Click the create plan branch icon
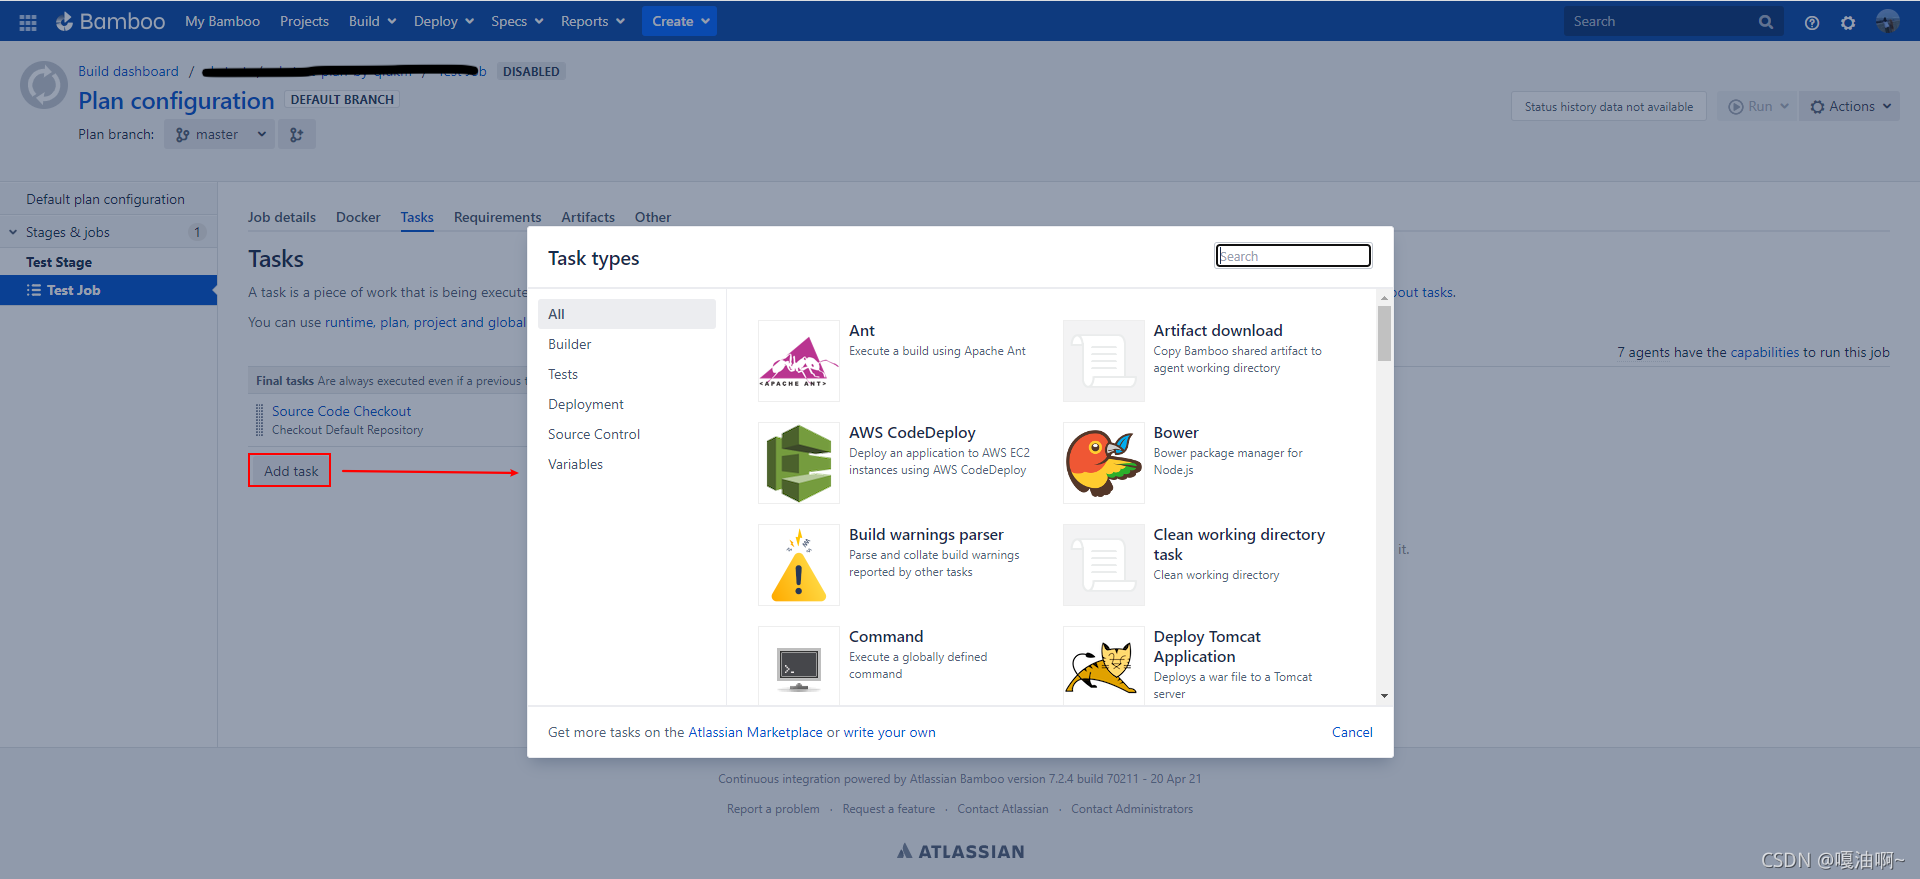This screenshot has width=1920, height=879. coord(297,134)
